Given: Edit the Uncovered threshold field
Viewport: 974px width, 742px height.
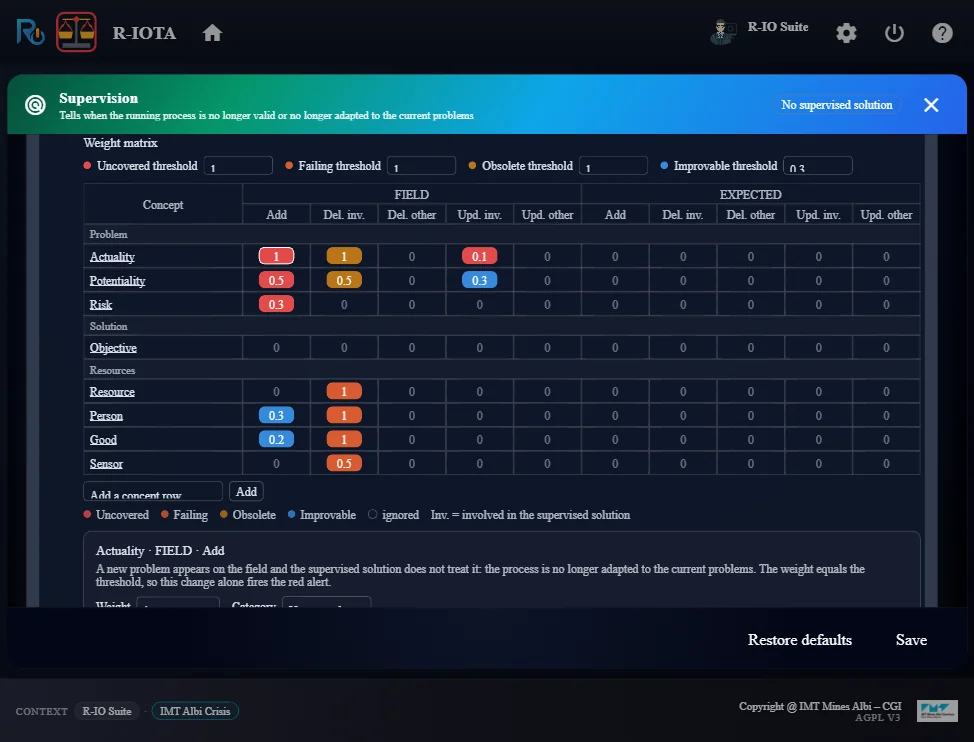Looking at the screenshot, I should coord(238,166).
